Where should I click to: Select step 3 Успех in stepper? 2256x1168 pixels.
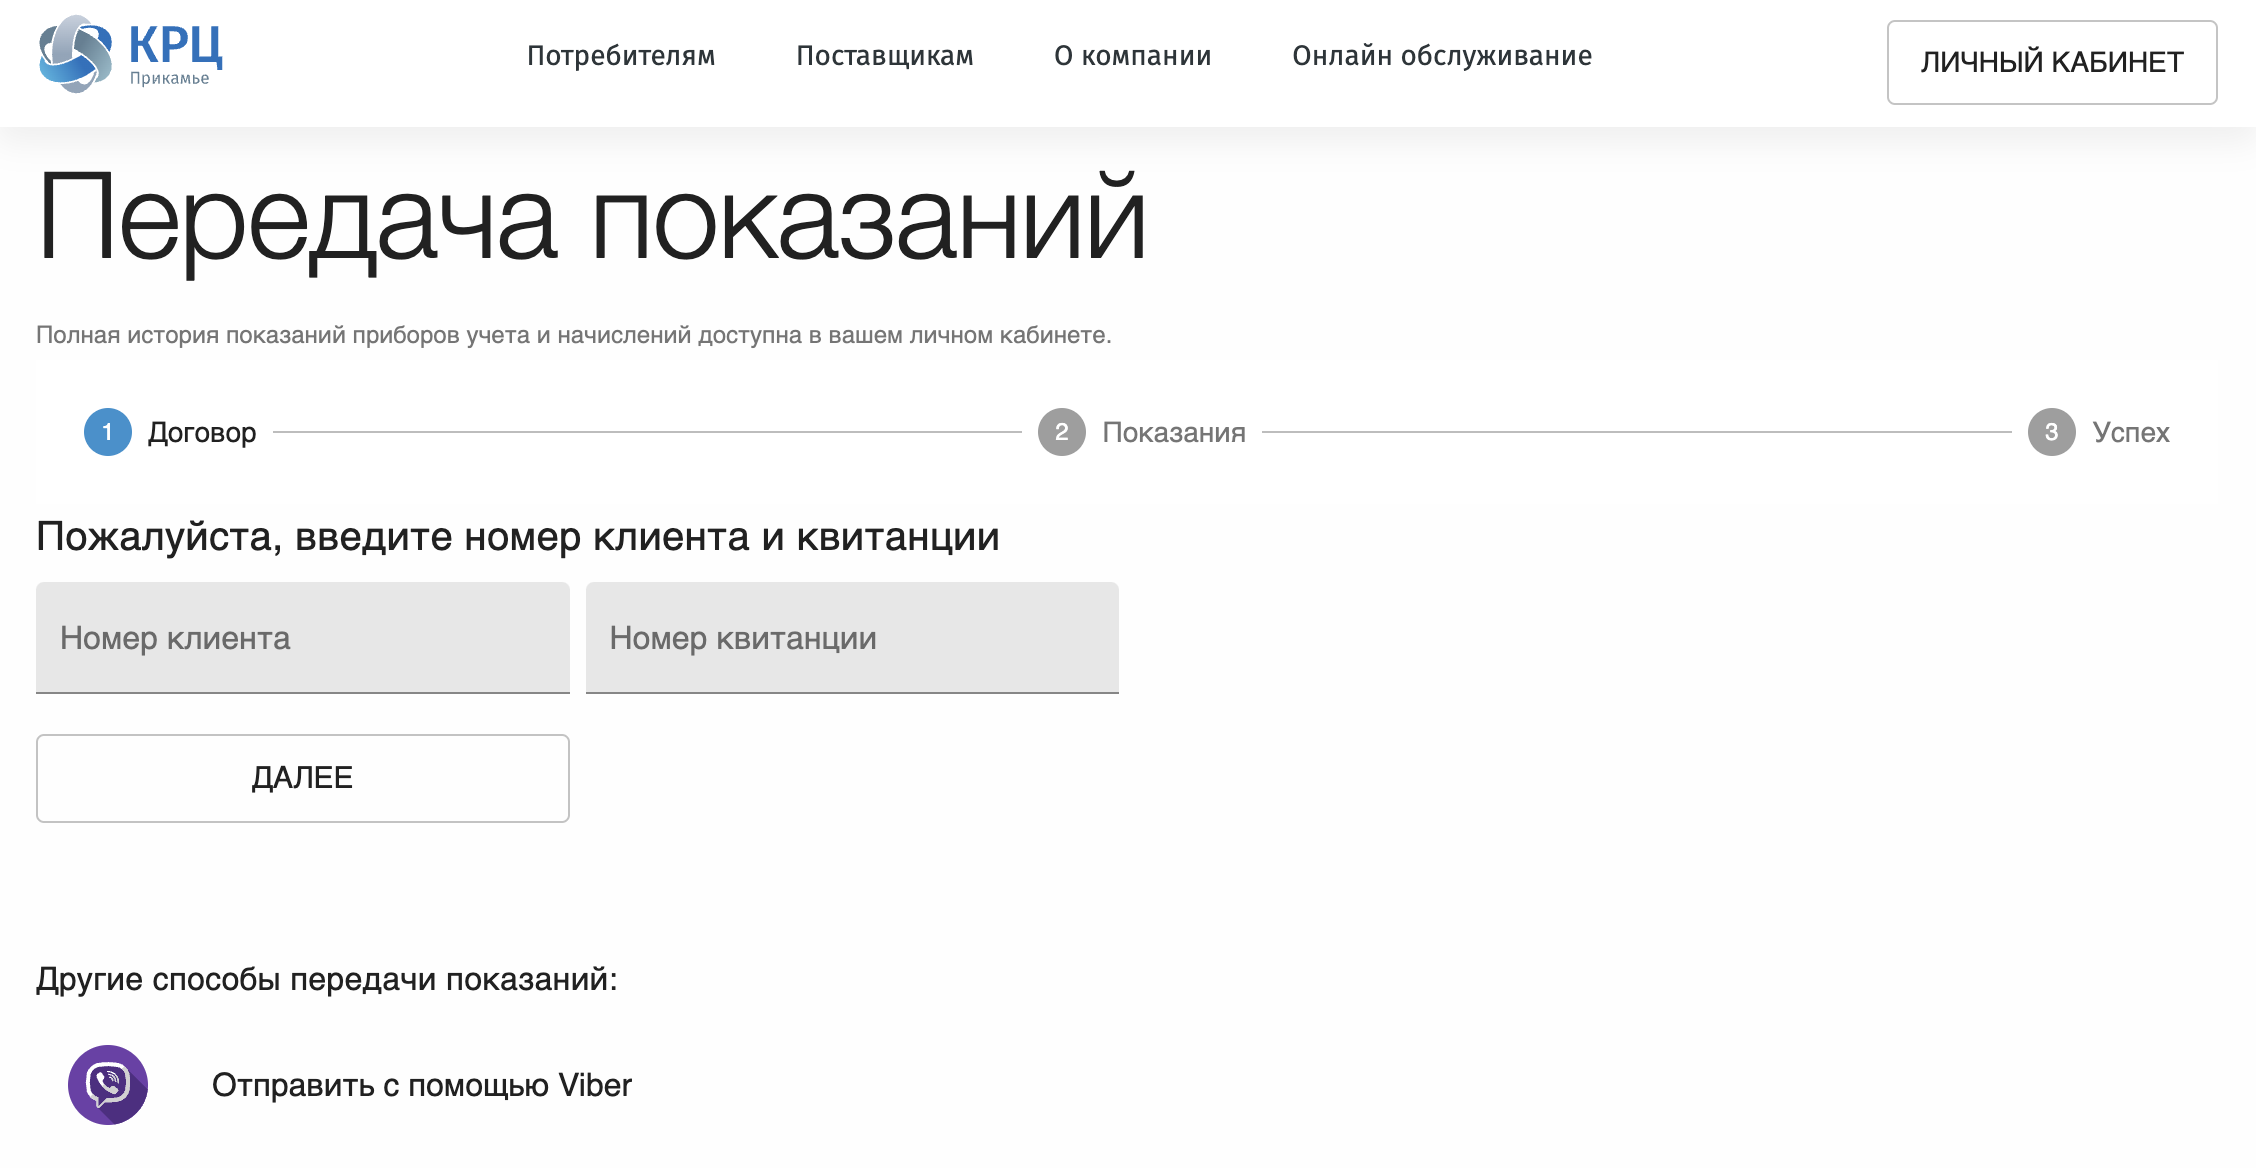pyautogui.click(x=2099, y=432)
